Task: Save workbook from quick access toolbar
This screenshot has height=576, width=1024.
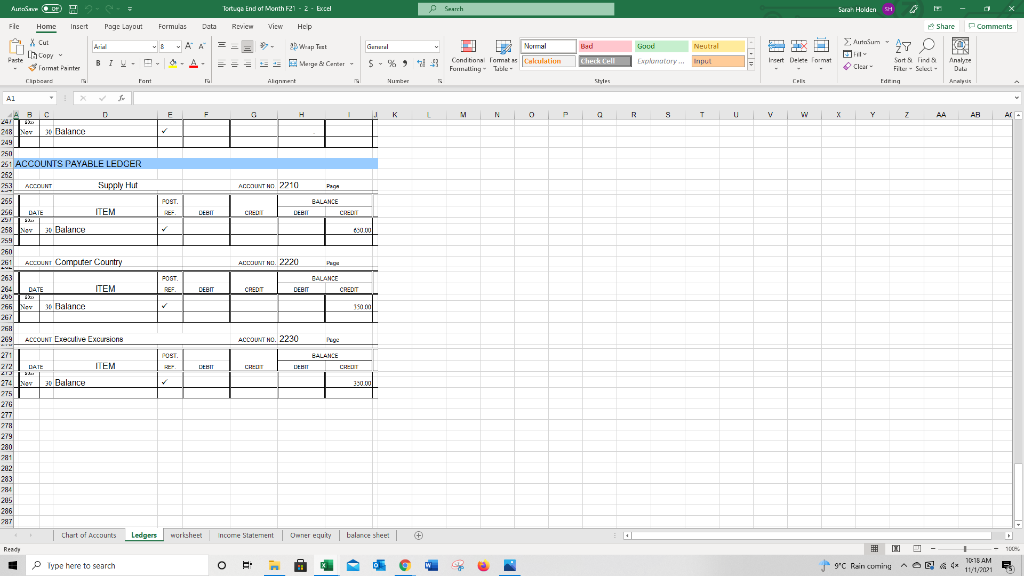Action: pos(73,9)
